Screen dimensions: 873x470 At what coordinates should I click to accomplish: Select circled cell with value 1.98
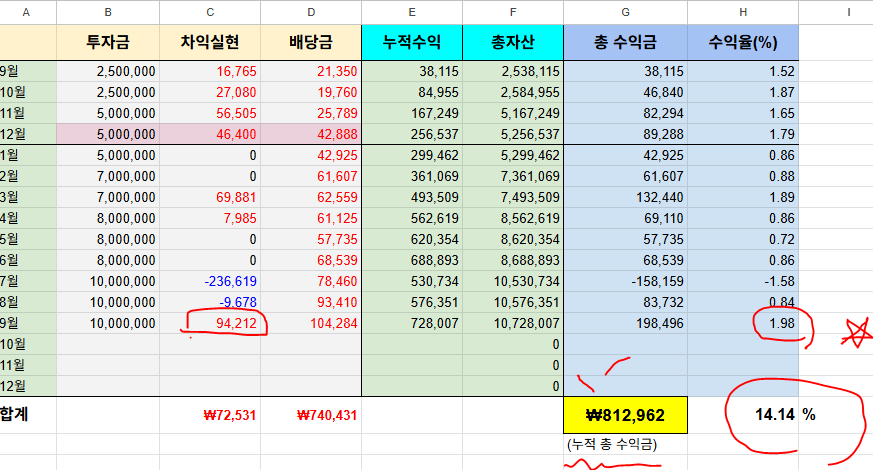pos(743,324)
